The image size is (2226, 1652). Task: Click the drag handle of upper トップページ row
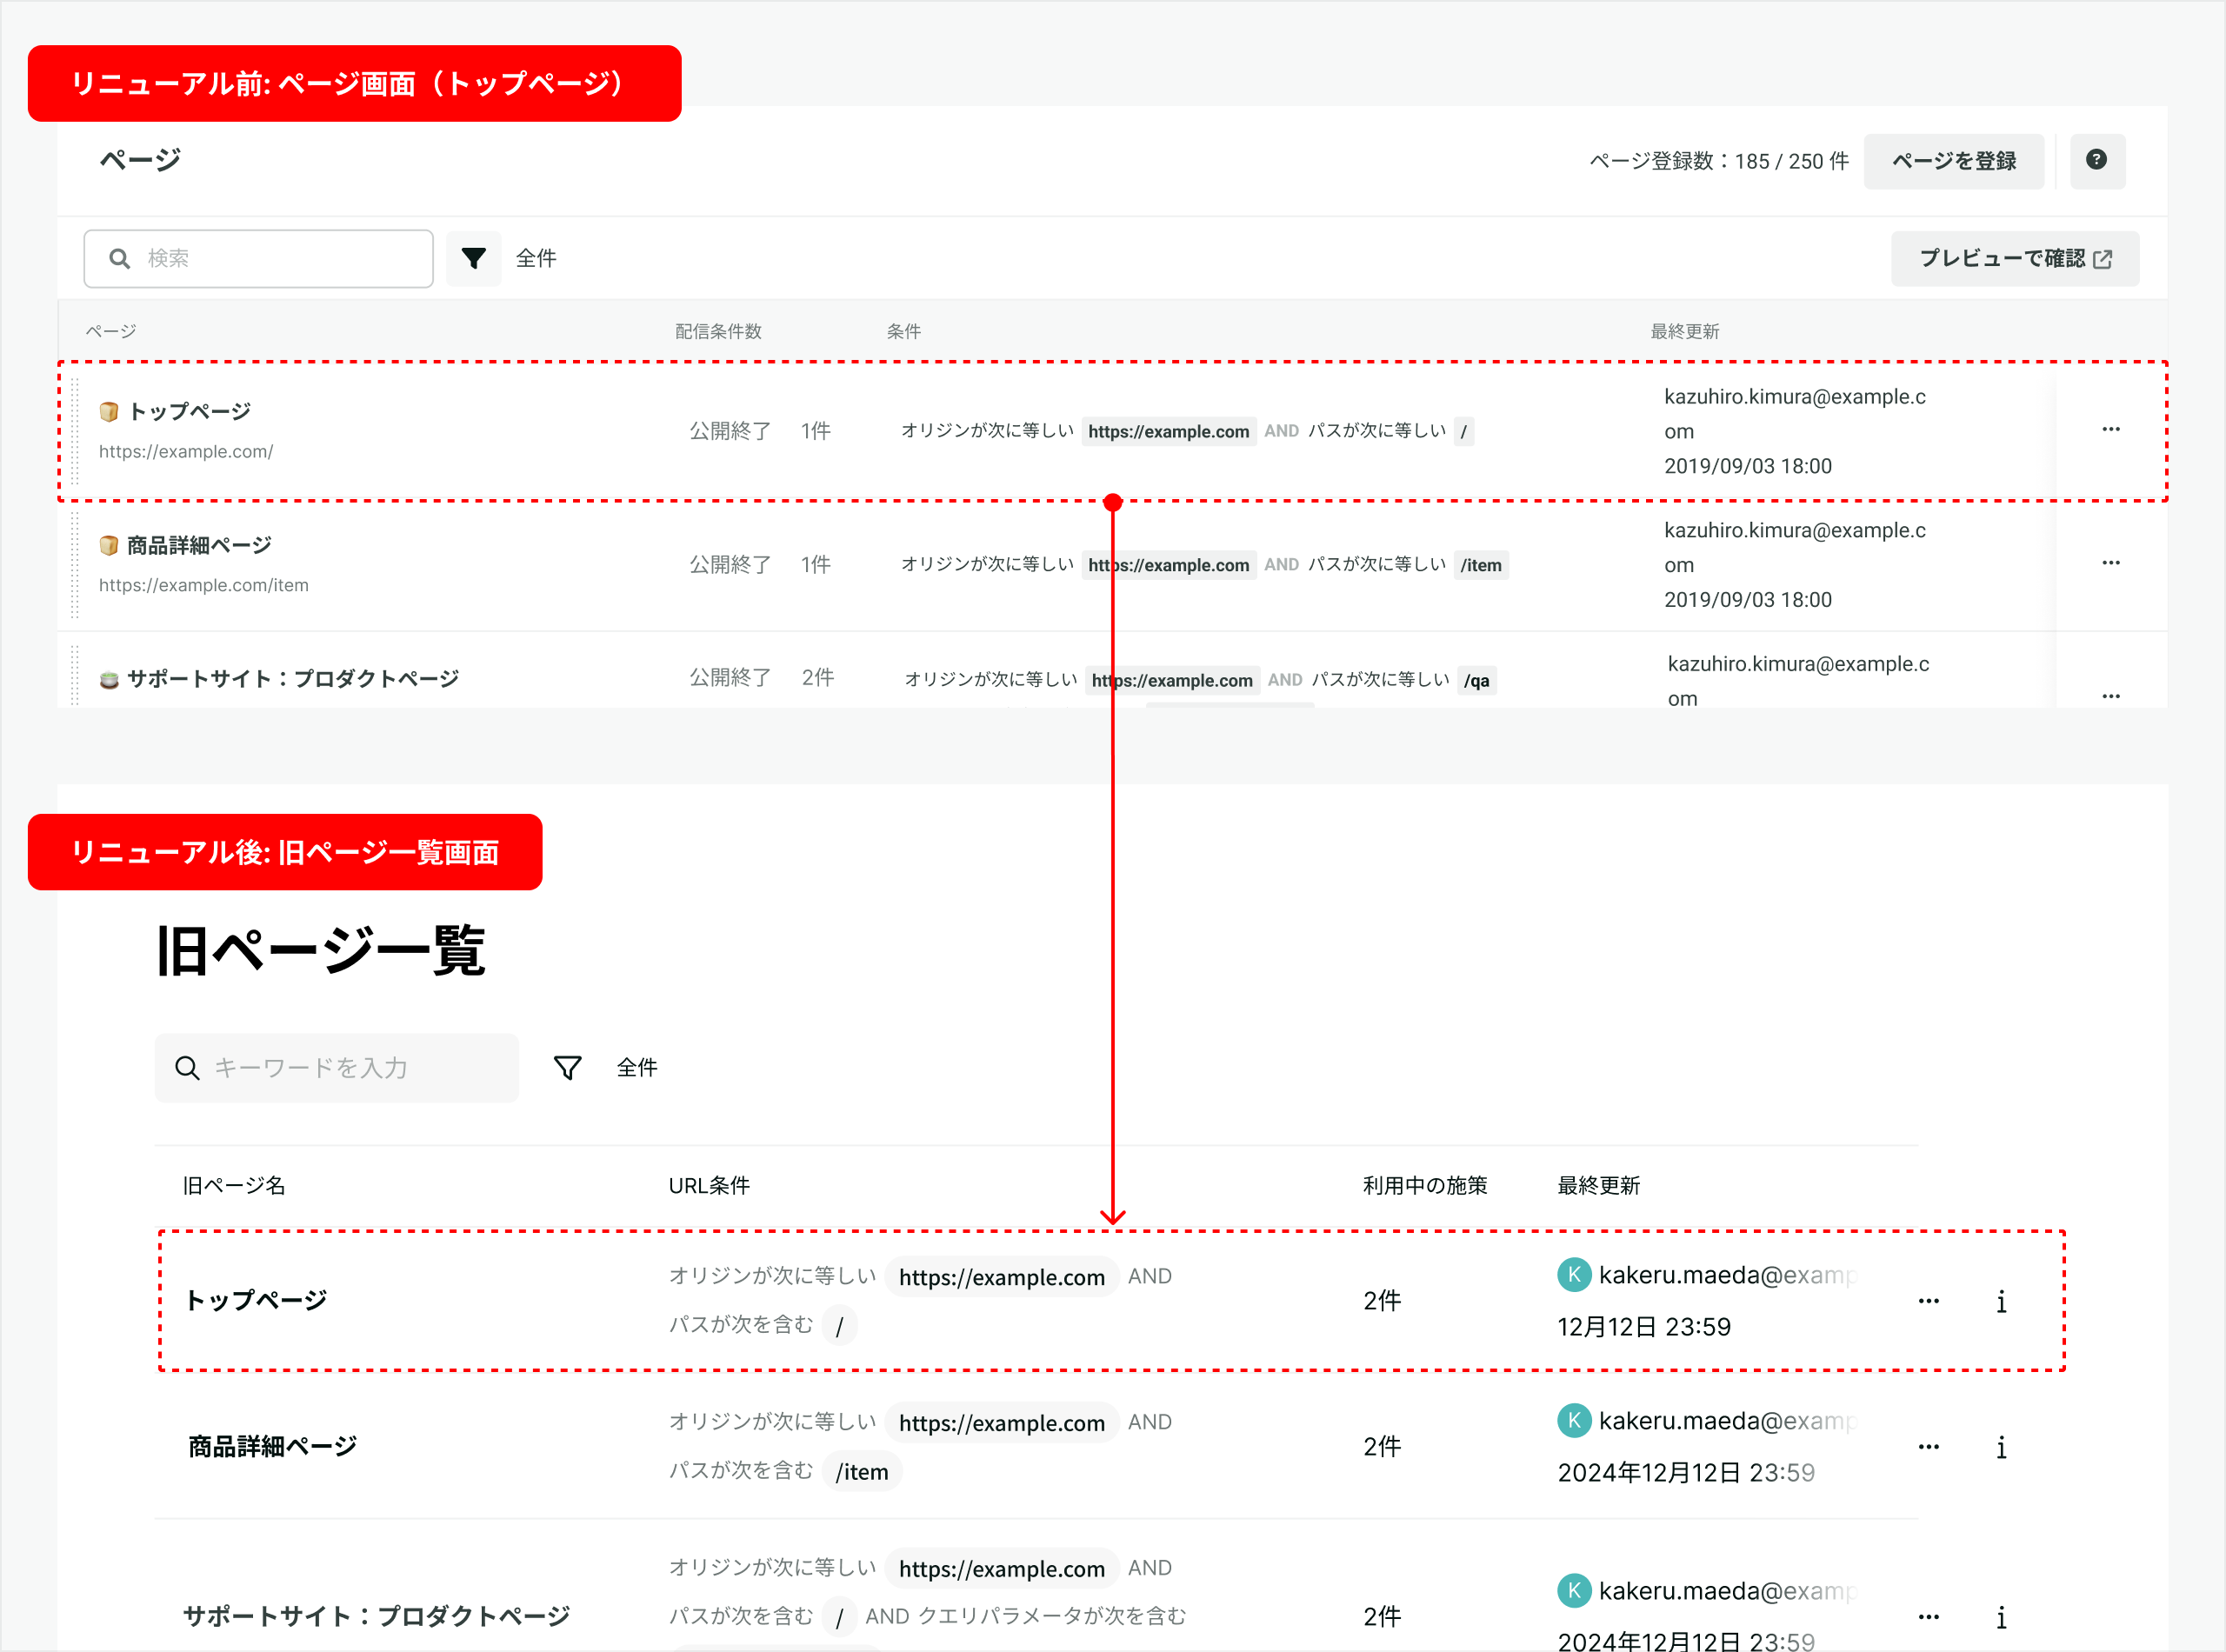(75, 430)
